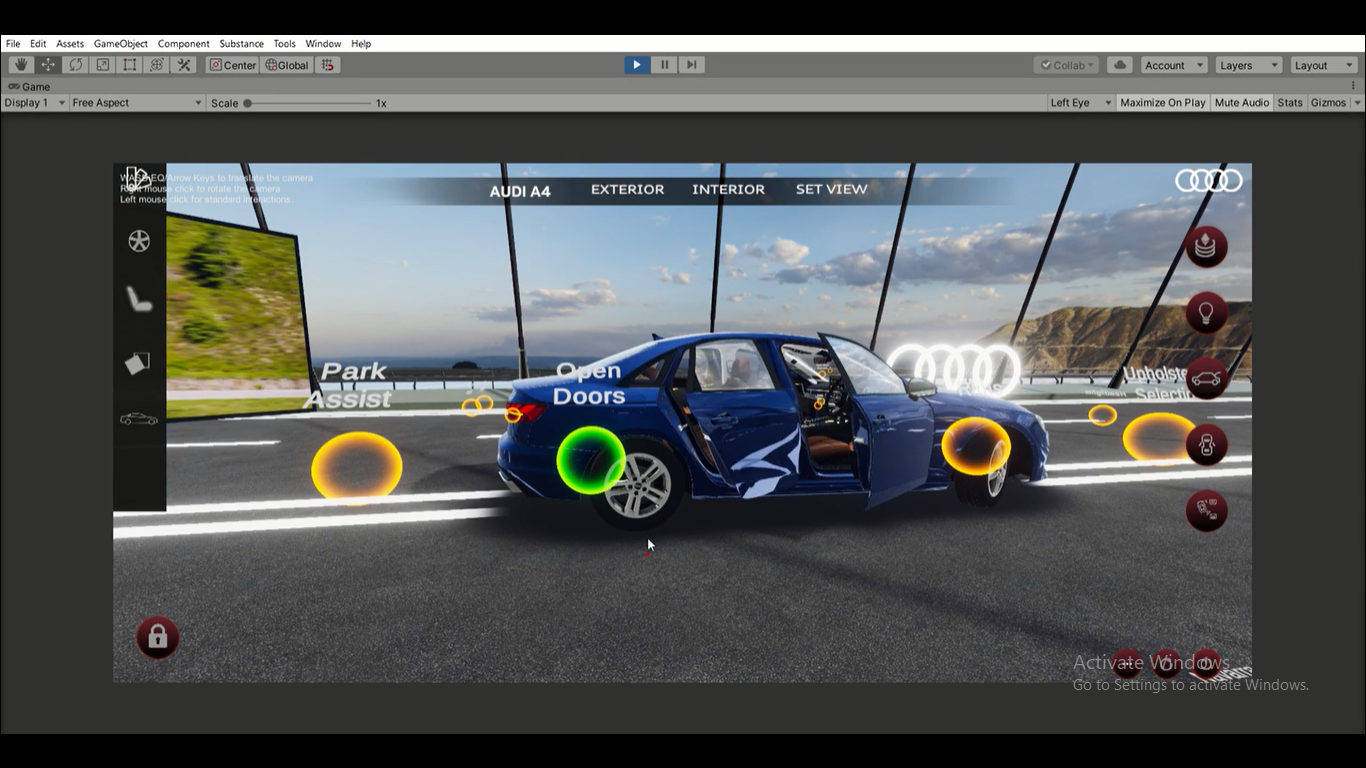Select the car silhouette icon in sidebar
The height and width of the screenshot is (768, 1366).
coord(139,419)
